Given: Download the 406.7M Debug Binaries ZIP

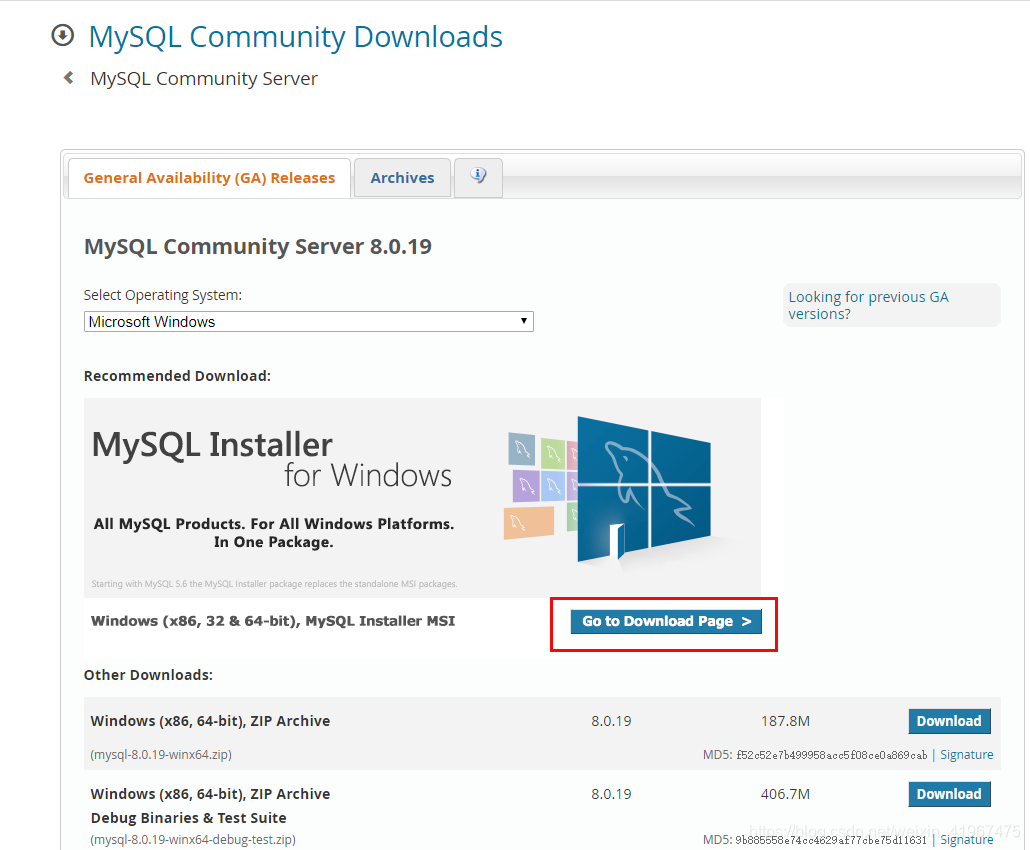Looking at the screenshot, I should 949,794.
